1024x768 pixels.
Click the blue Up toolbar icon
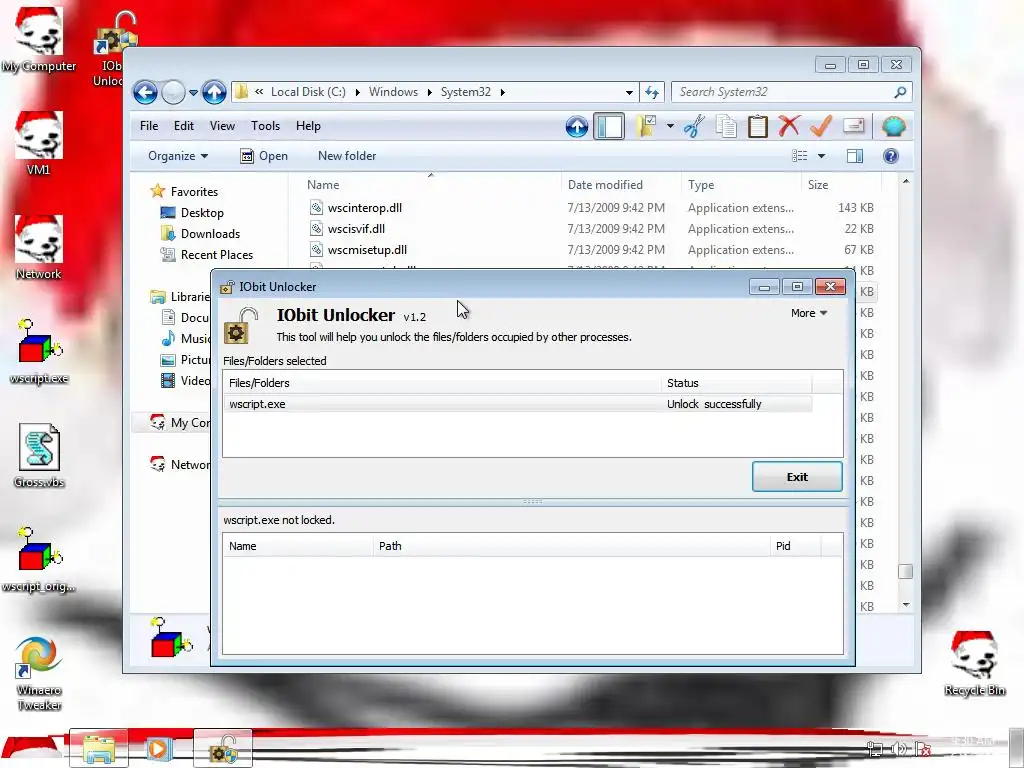point(577,127)
